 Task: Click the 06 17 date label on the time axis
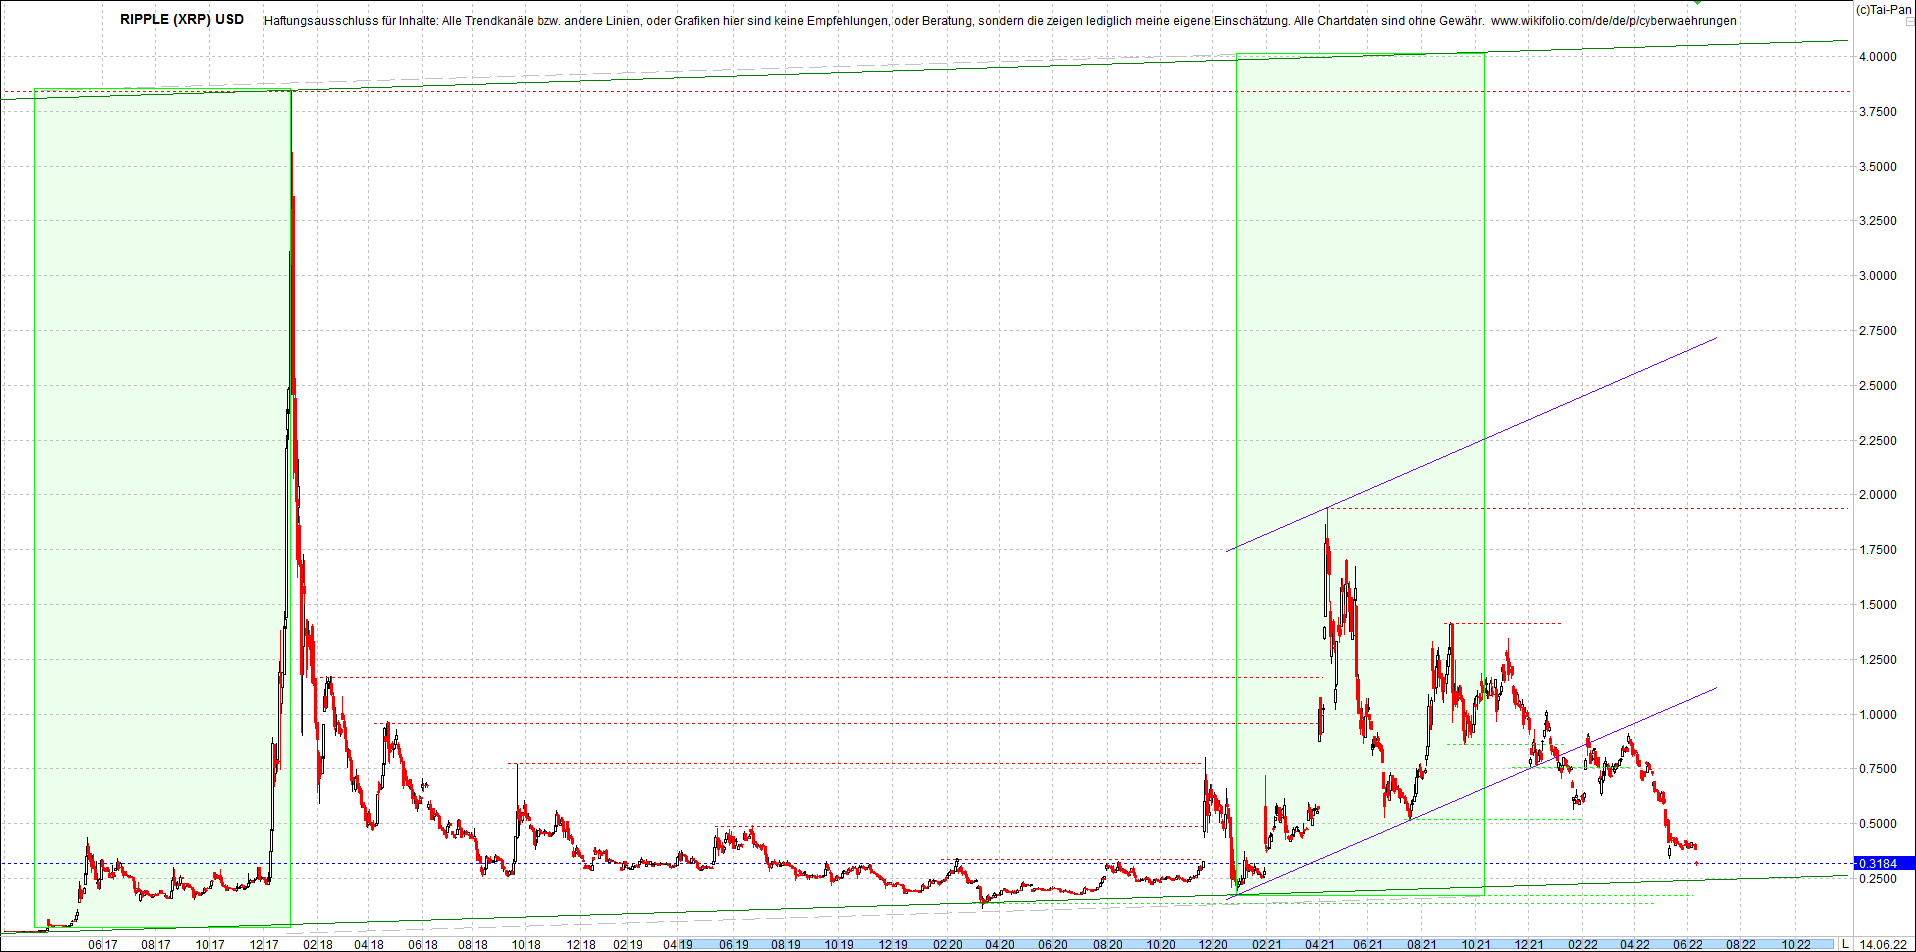tap(103, 944)
